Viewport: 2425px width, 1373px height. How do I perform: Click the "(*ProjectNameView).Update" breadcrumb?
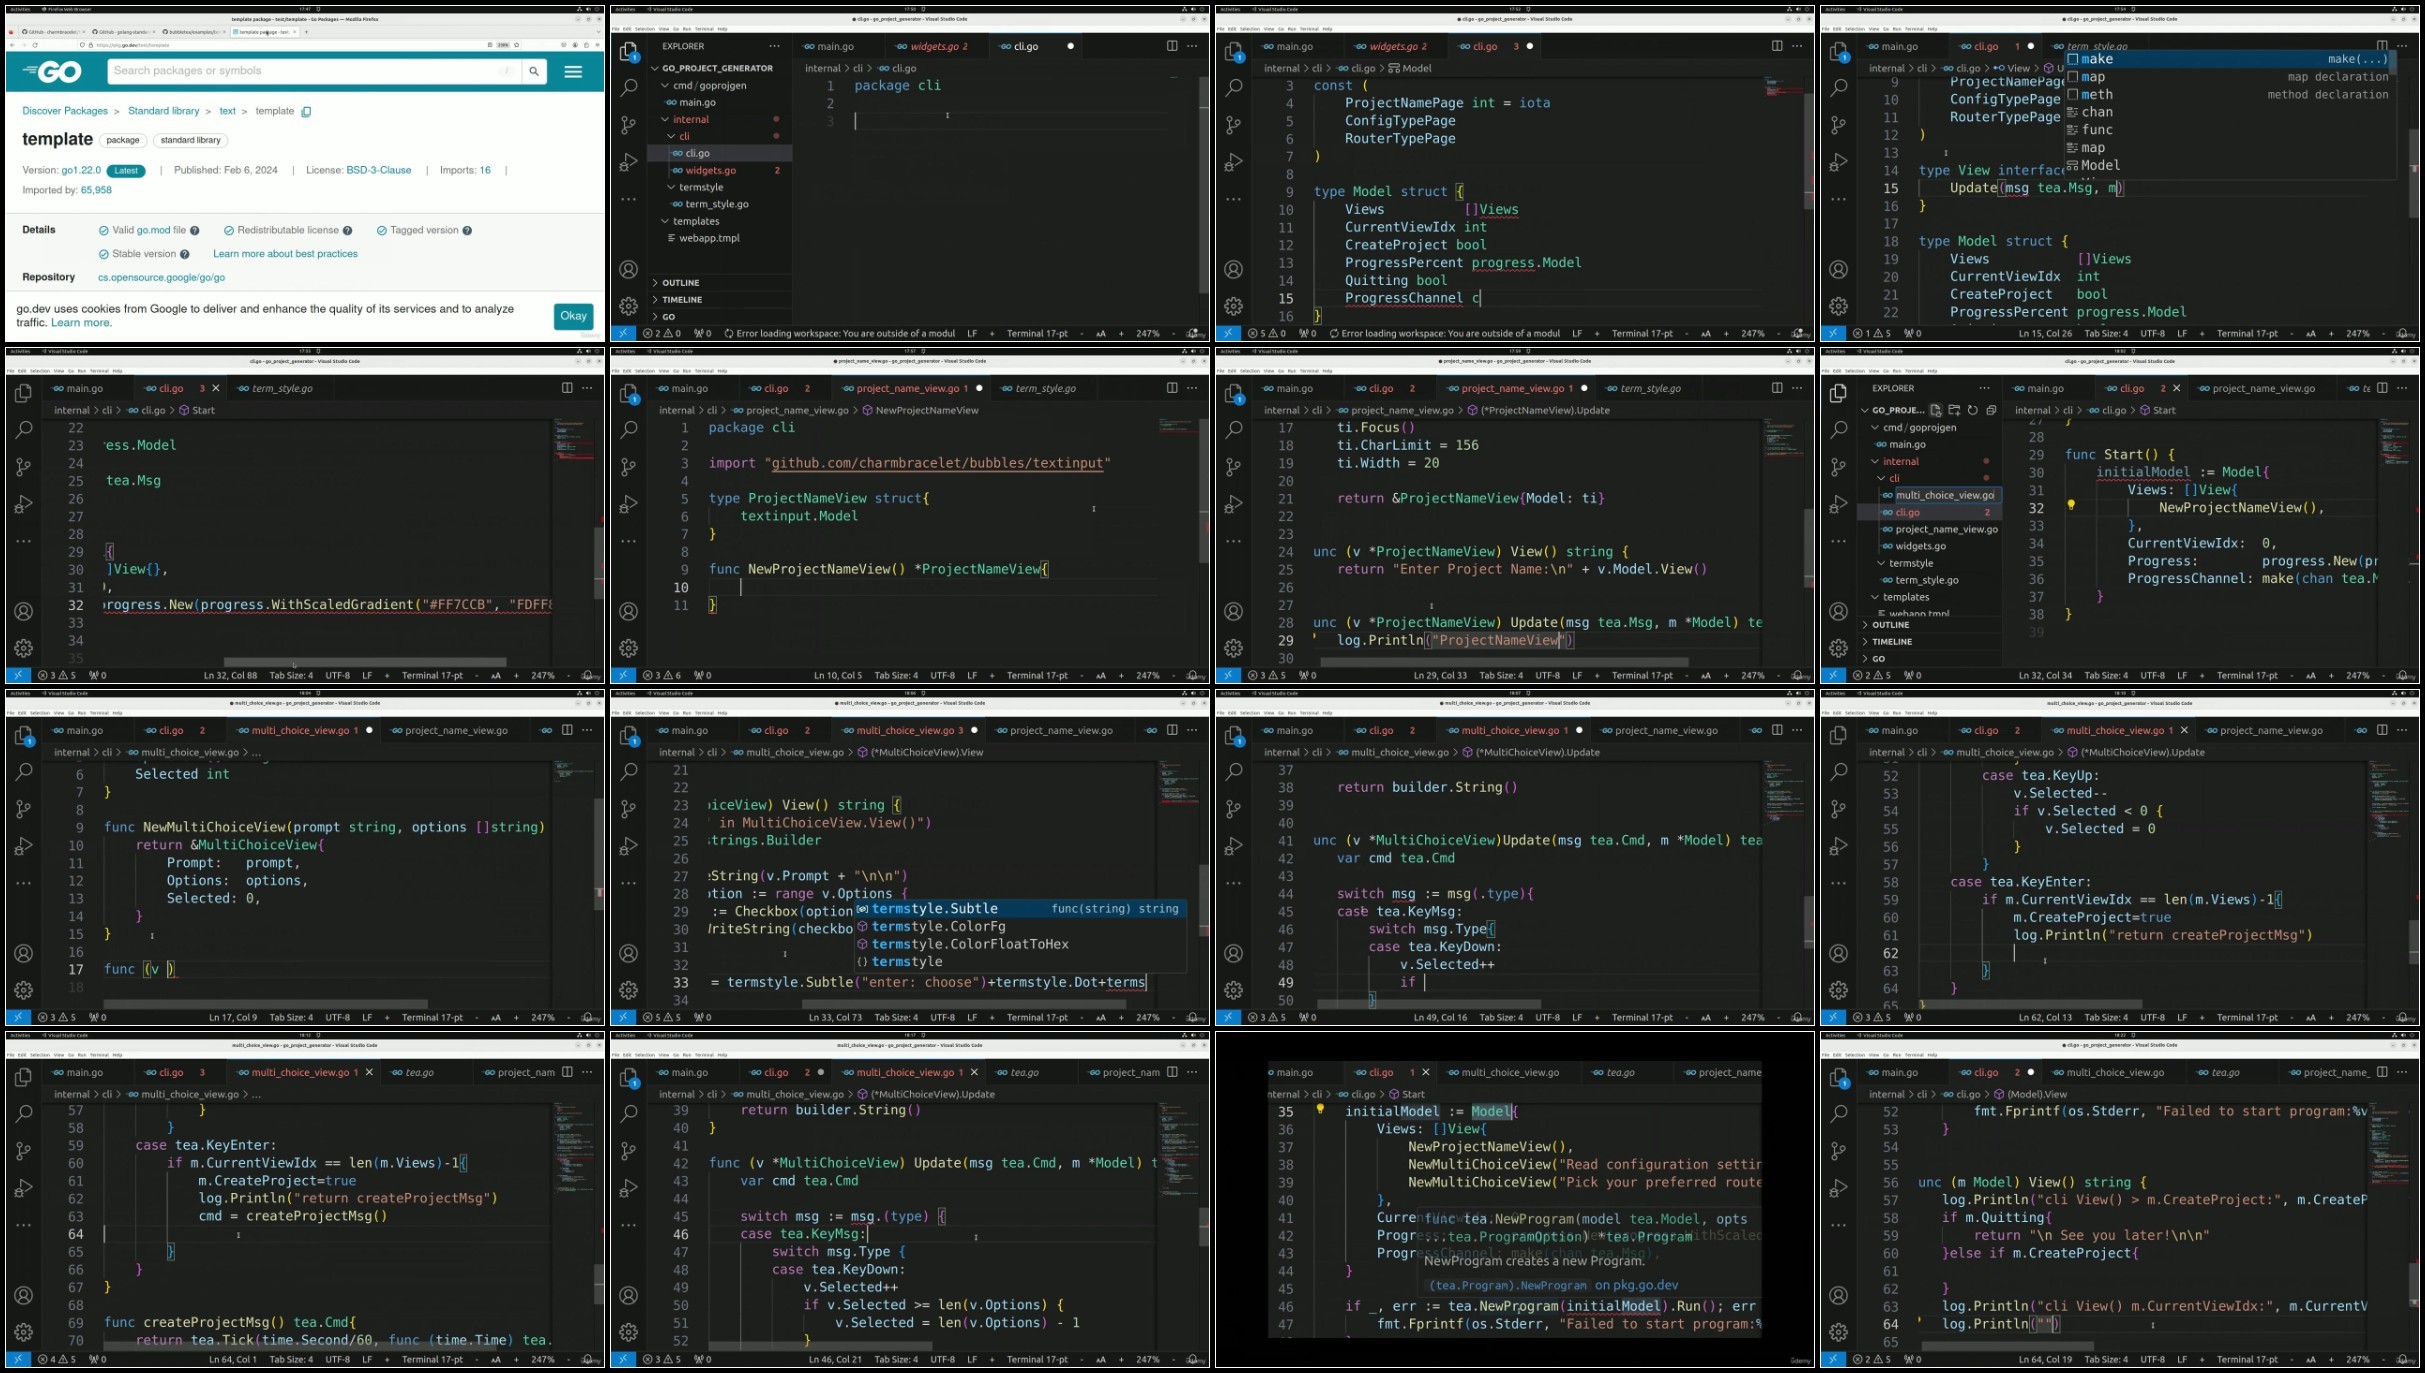(x=1544, y=410)
